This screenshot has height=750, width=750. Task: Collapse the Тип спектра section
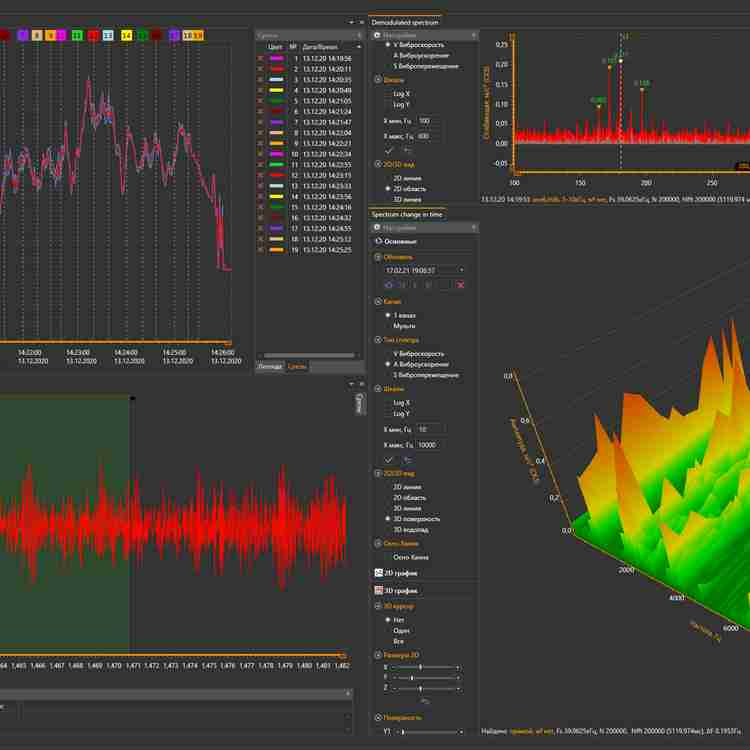point(377,340)
